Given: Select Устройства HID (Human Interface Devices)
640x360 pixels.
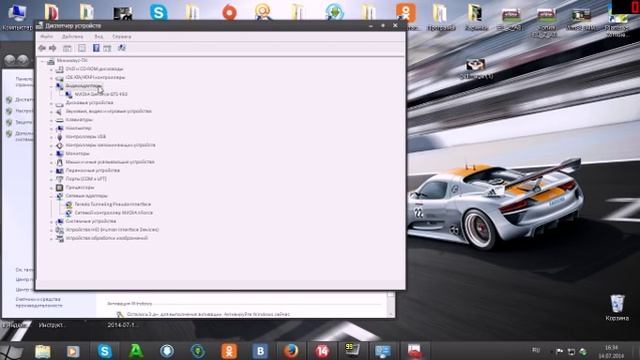Looking at the screenshot, I should coord(112,230).
